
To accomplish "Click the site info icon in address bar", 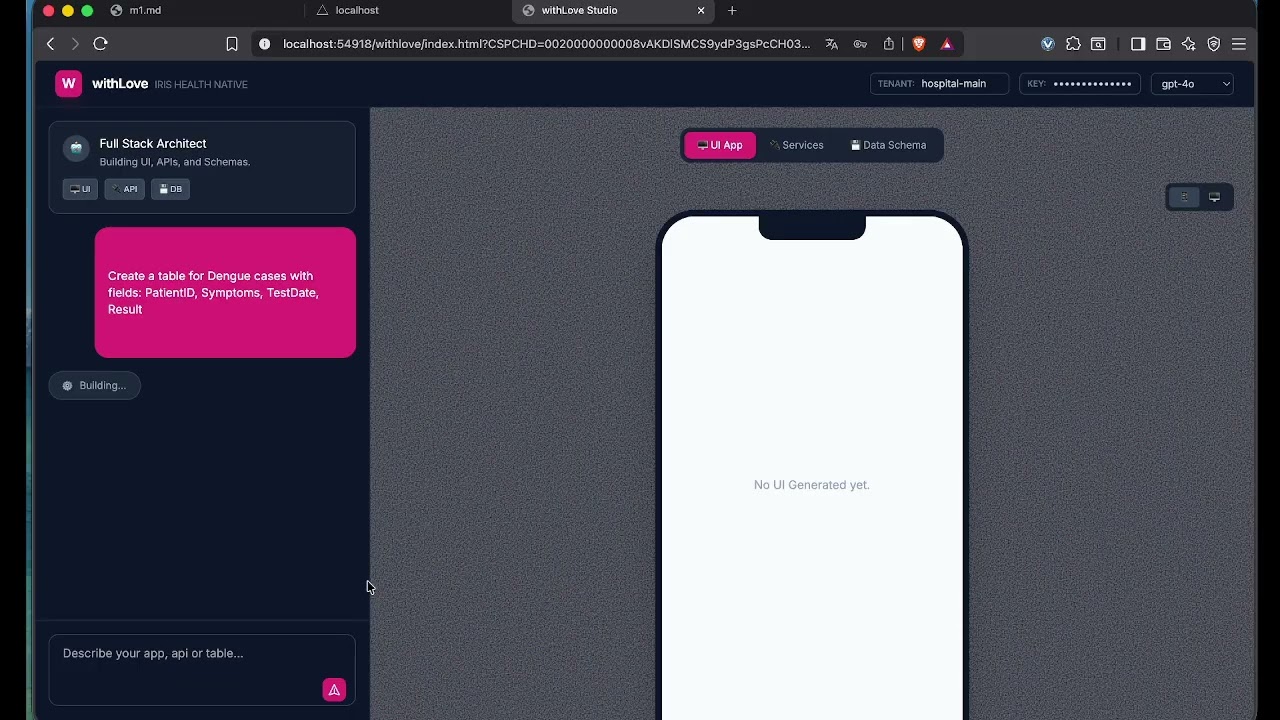I will click(264, 44).
